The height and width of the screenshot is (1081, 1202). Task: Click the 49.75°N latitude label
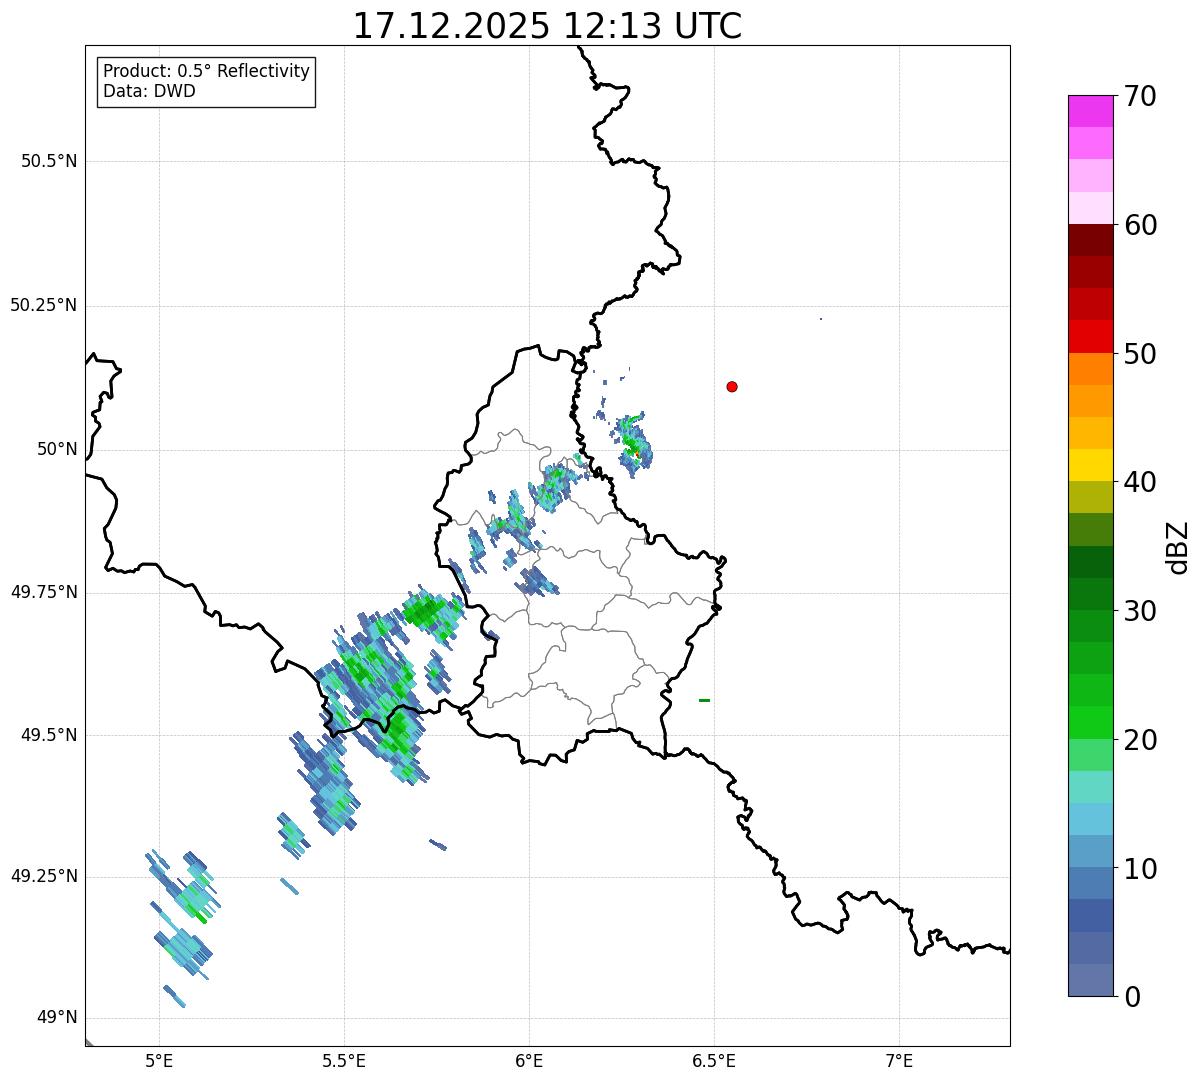point(44,592)
